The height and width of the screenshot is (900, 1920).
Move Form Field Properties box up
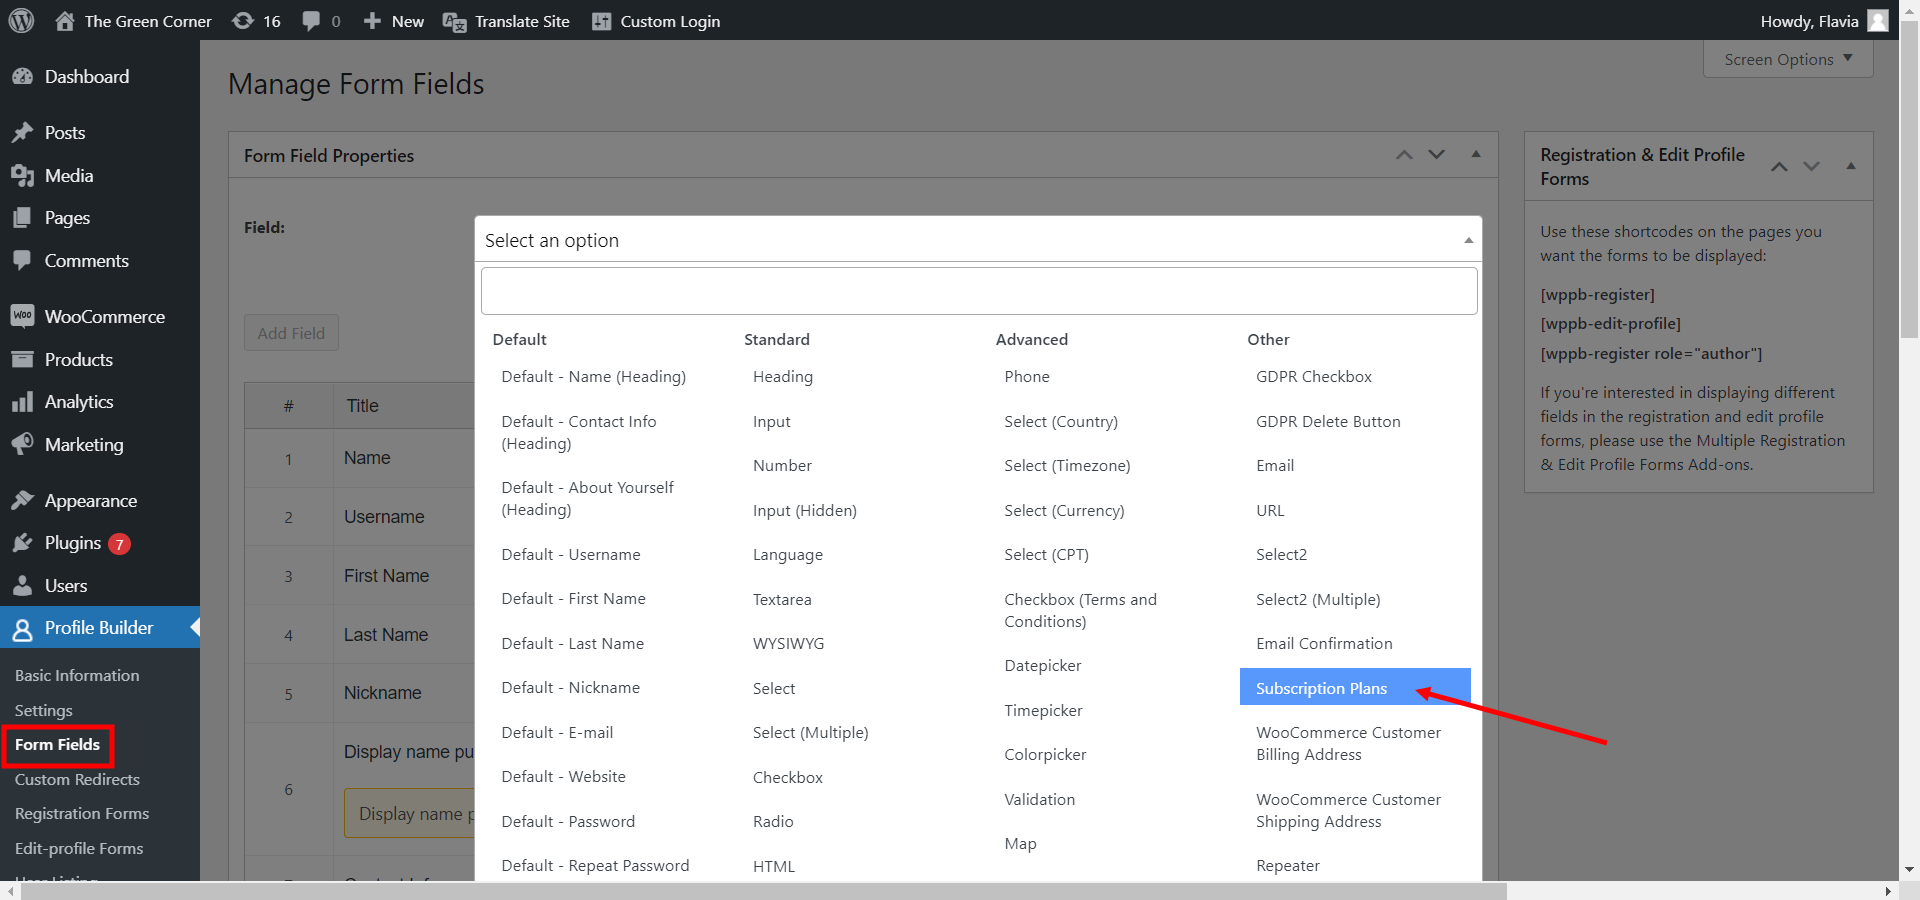coord(1404,155)
